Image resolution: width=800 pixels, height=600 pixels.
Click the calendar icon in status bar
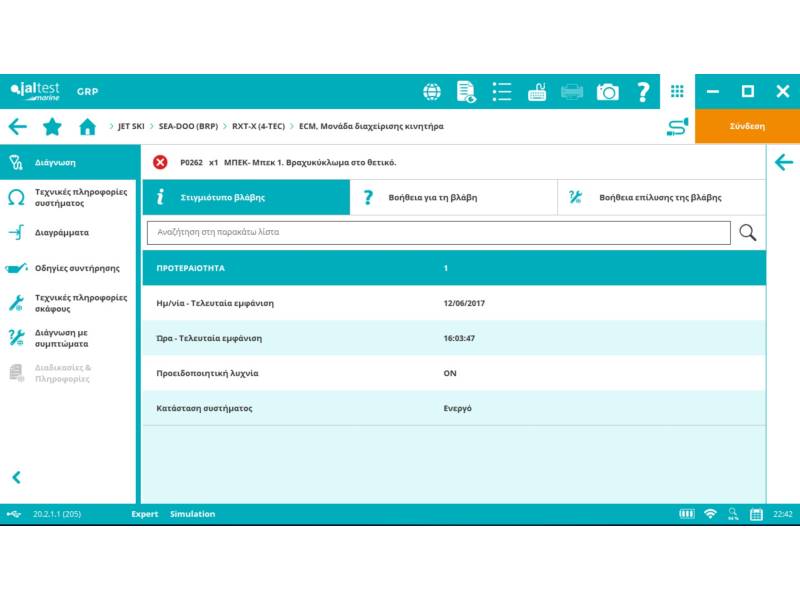756,514
